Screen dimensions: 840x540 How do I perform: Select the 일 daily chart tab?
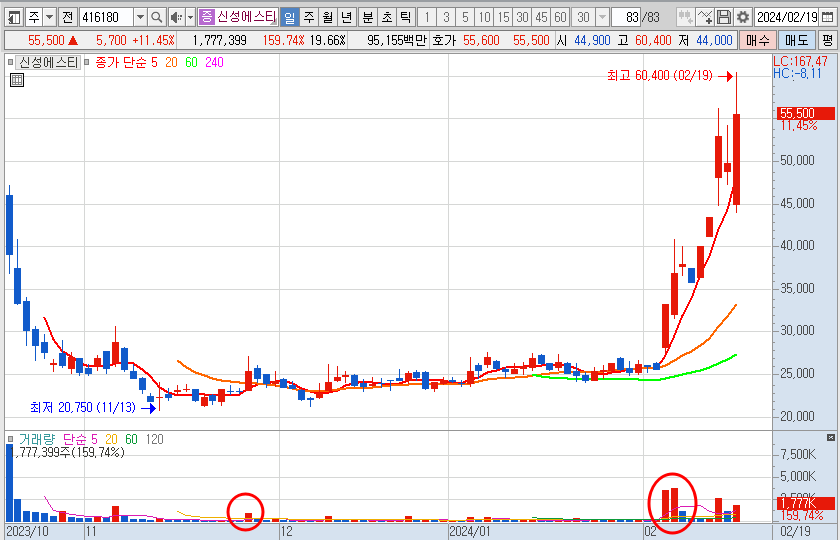290,18
